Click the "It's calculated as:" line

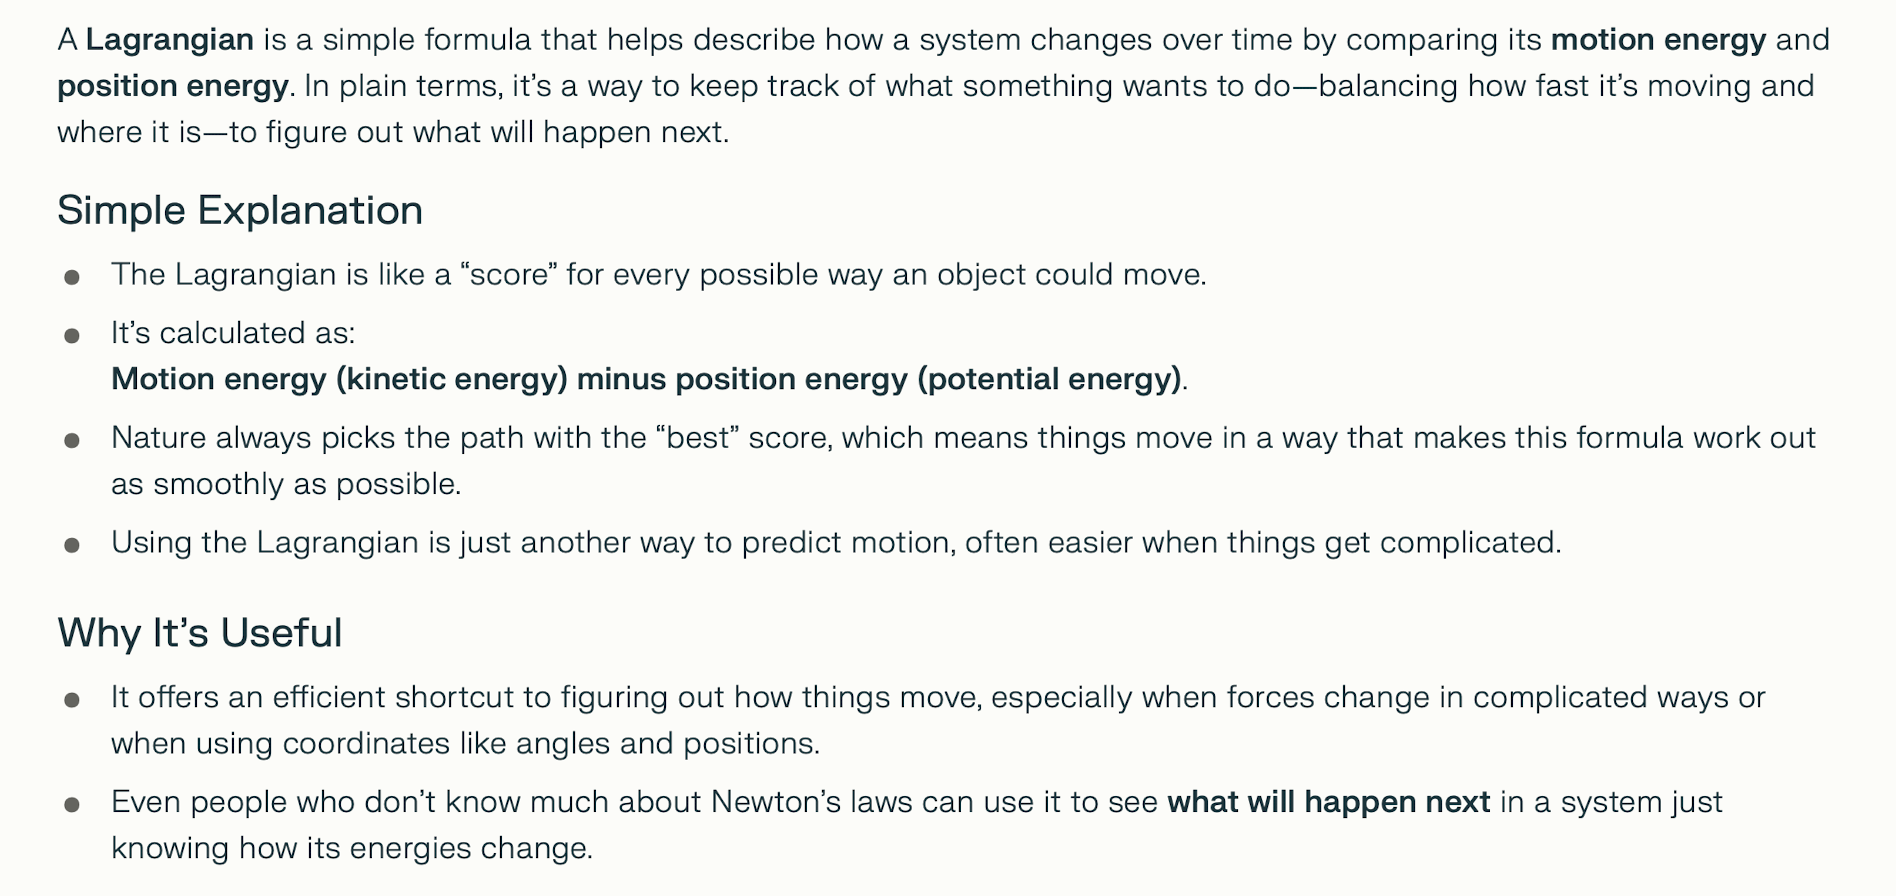coord(233,333)
